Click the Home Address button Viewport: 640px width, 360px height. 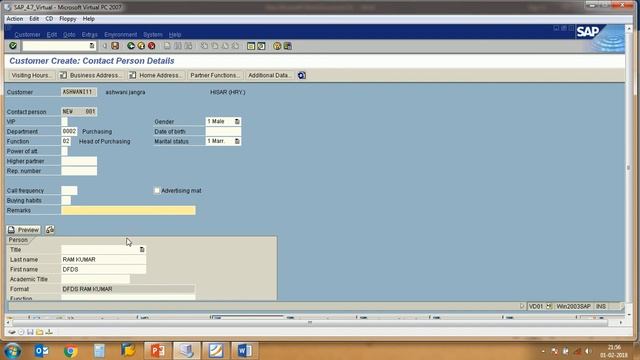pos(156,76)
